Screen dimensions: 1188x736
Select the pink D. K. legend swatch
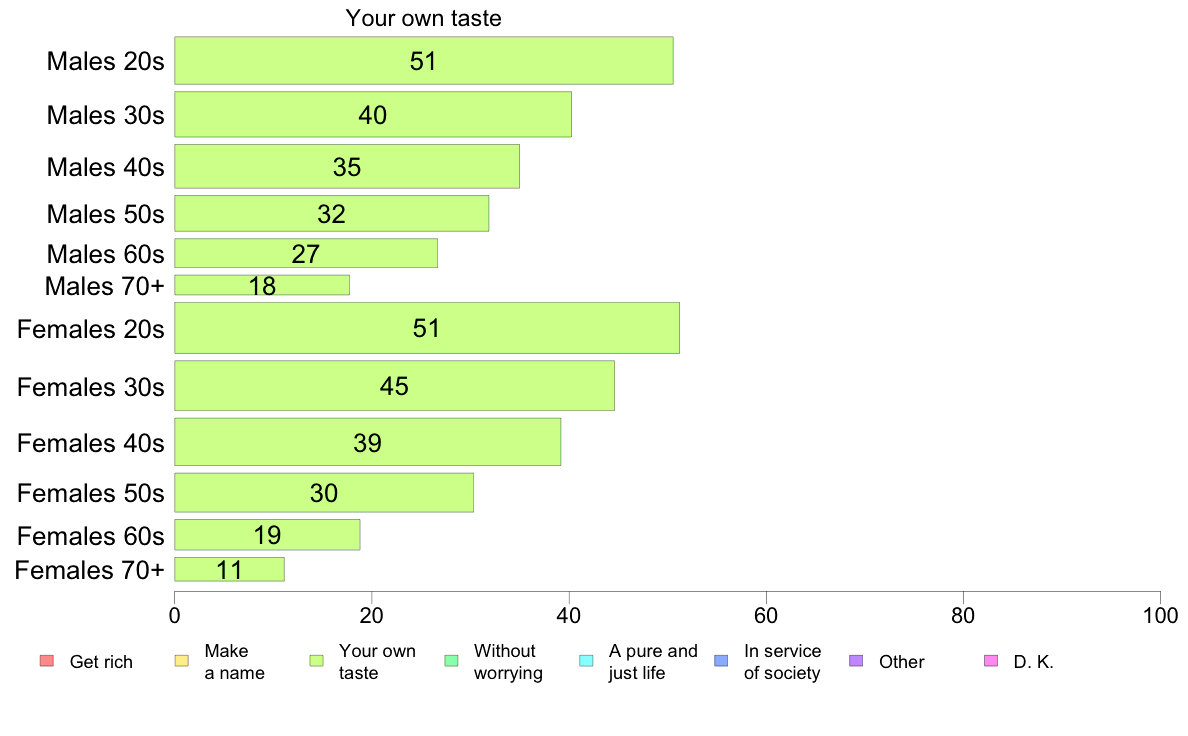[991, 661]
